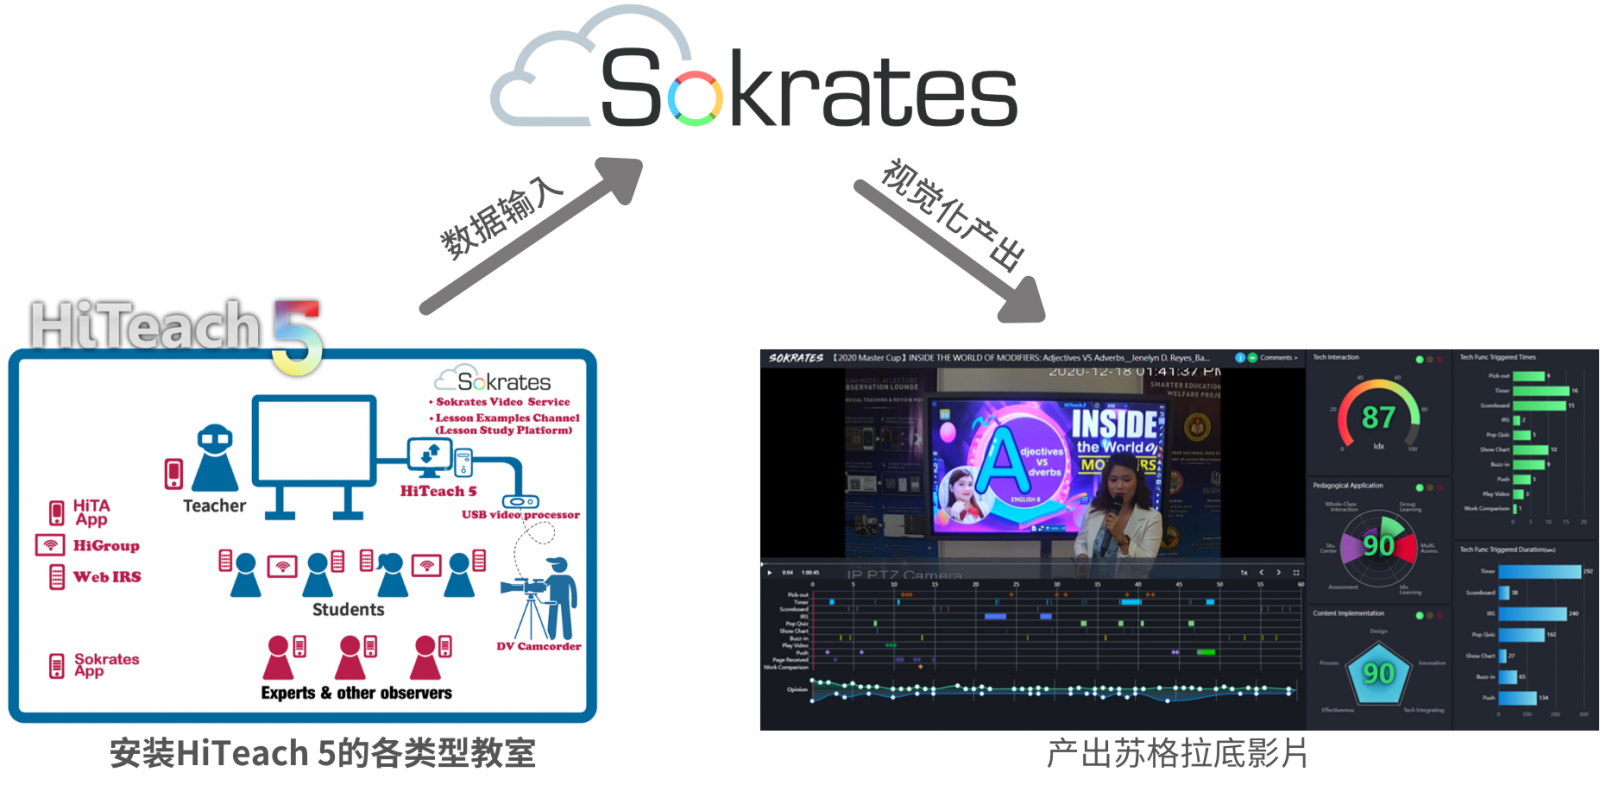The image size is (1600, 785).
Task: Toggle the green dot on Pedagogical Application panel
Action: [x=1419, y=487]
